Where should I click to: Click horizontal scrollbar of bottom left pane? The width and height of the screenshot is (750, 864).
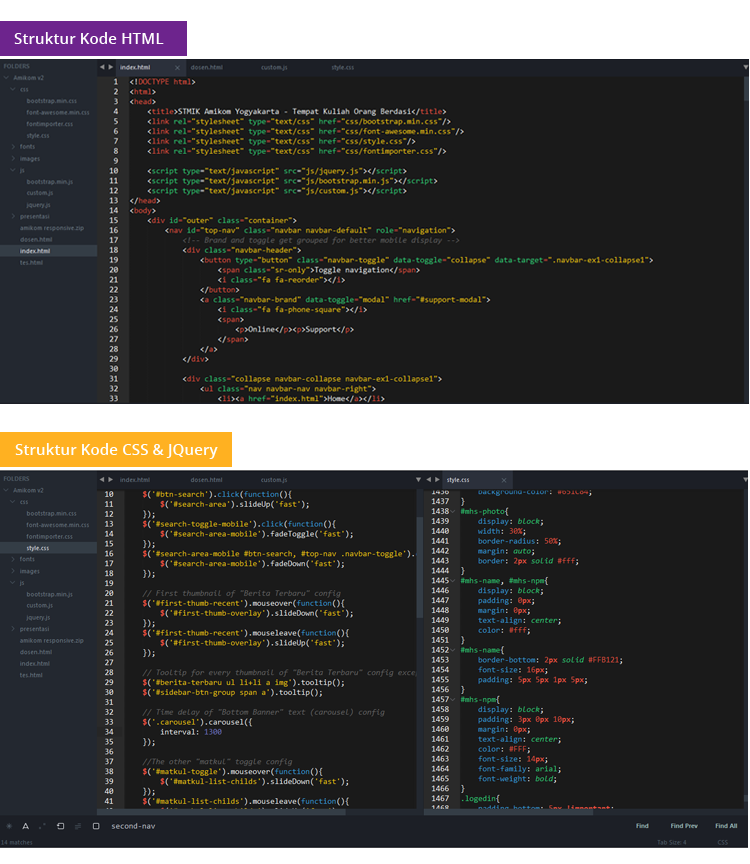[x=222, y=812]
